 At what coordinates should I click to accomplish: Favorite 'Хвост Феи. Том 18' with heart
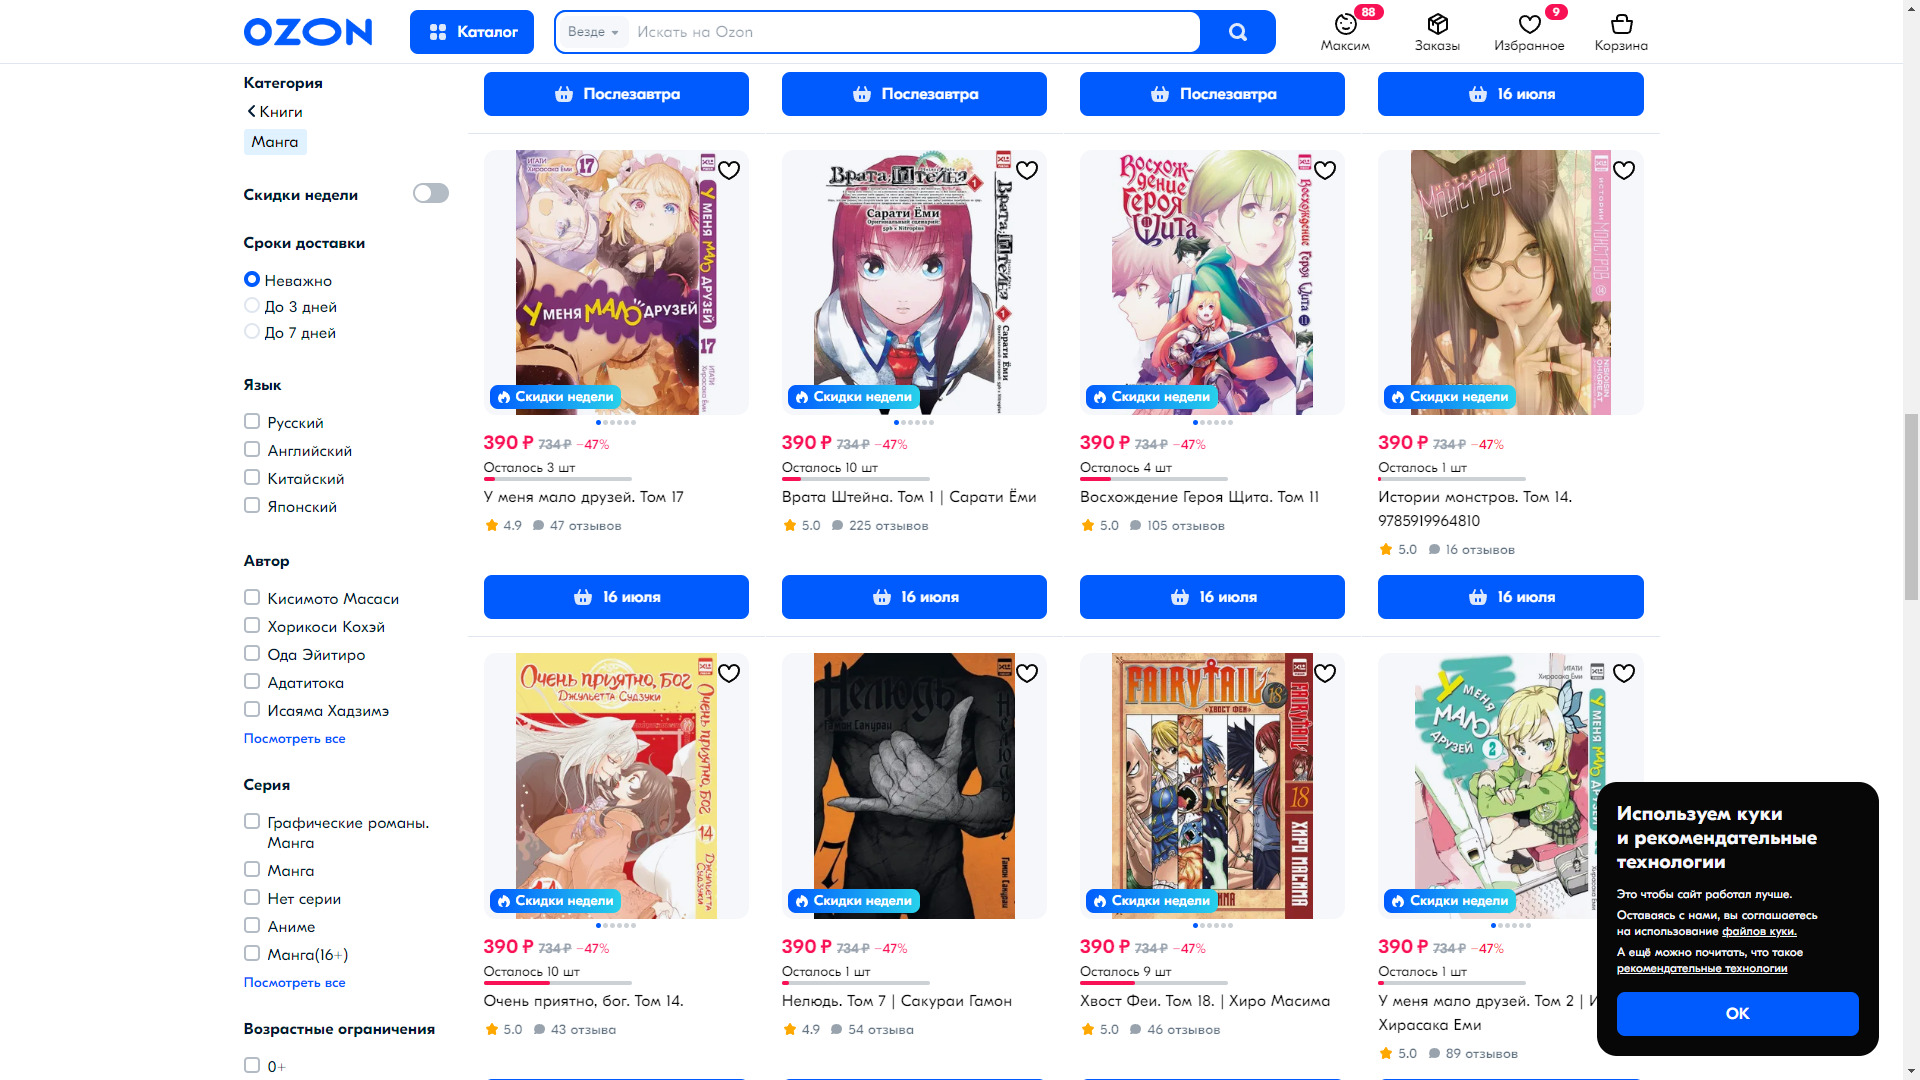pyautogui.click(x=1325, y=673)
